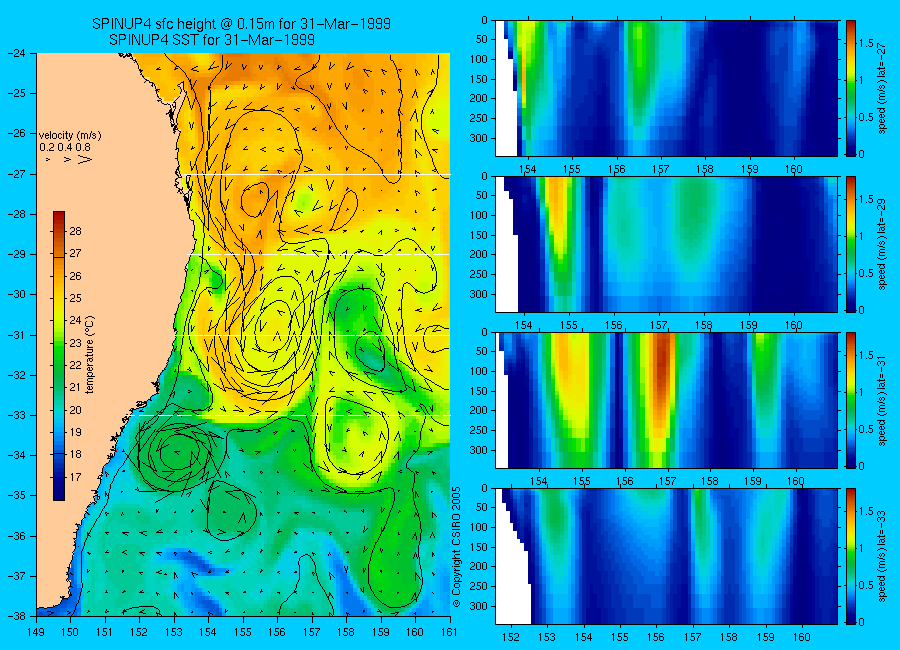Image resolution: width=900 pixels, height=650 pixels.
Task: Click the -38 latitude label on map axis
Action: (x=16, y=616)
